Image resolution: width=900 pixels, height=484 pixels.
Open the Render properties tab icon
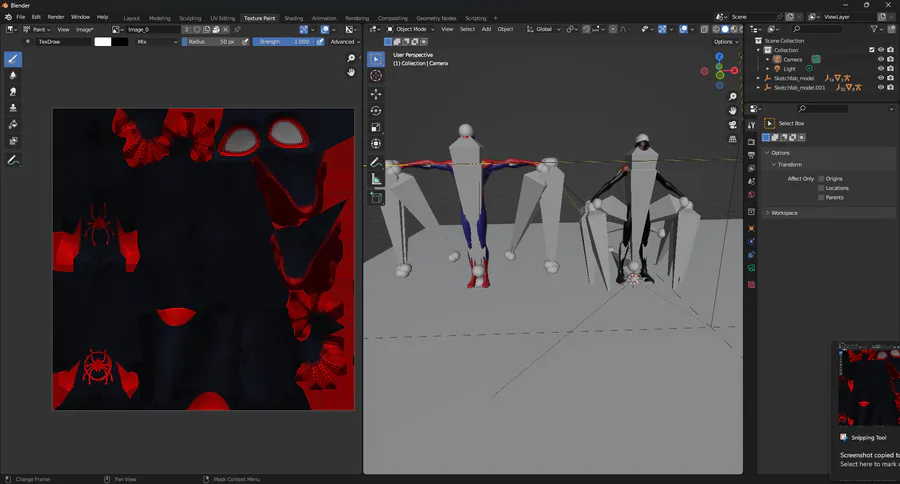[x=751, y=141]
